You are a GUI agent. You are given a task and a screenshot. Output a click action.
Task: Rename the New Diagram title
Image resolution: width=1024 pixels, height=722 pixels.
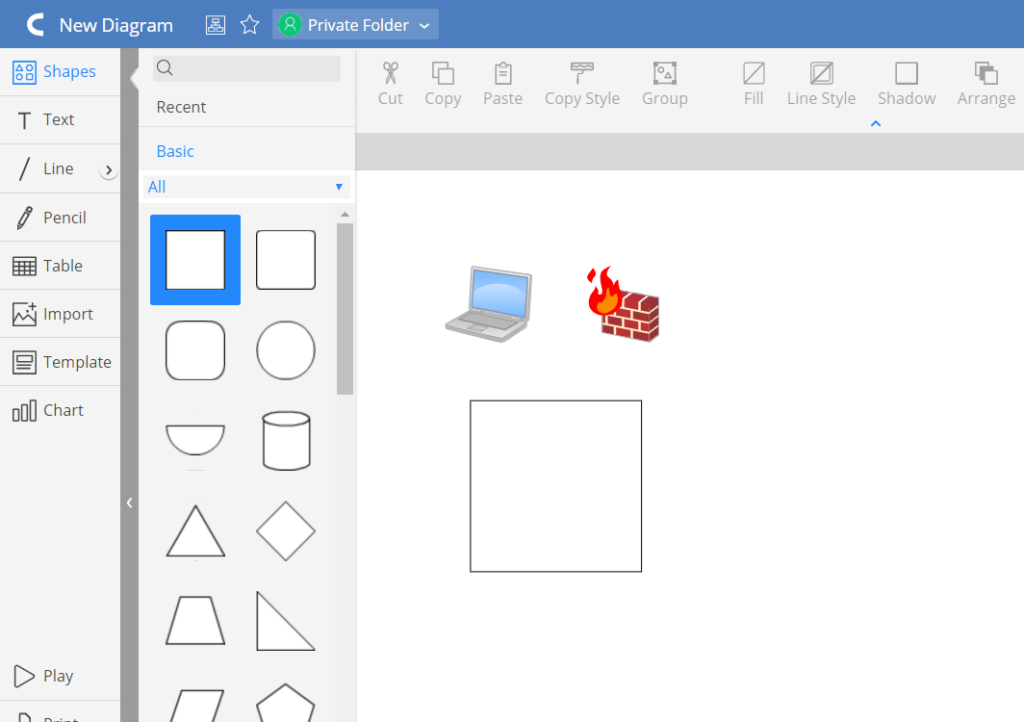click(116, 25)
